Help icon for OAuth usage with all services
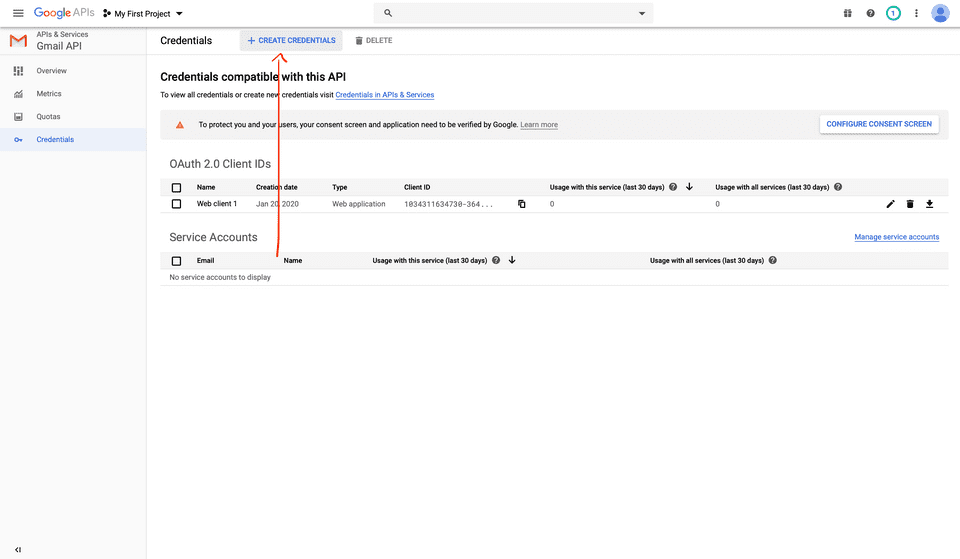 coord(838,187)
